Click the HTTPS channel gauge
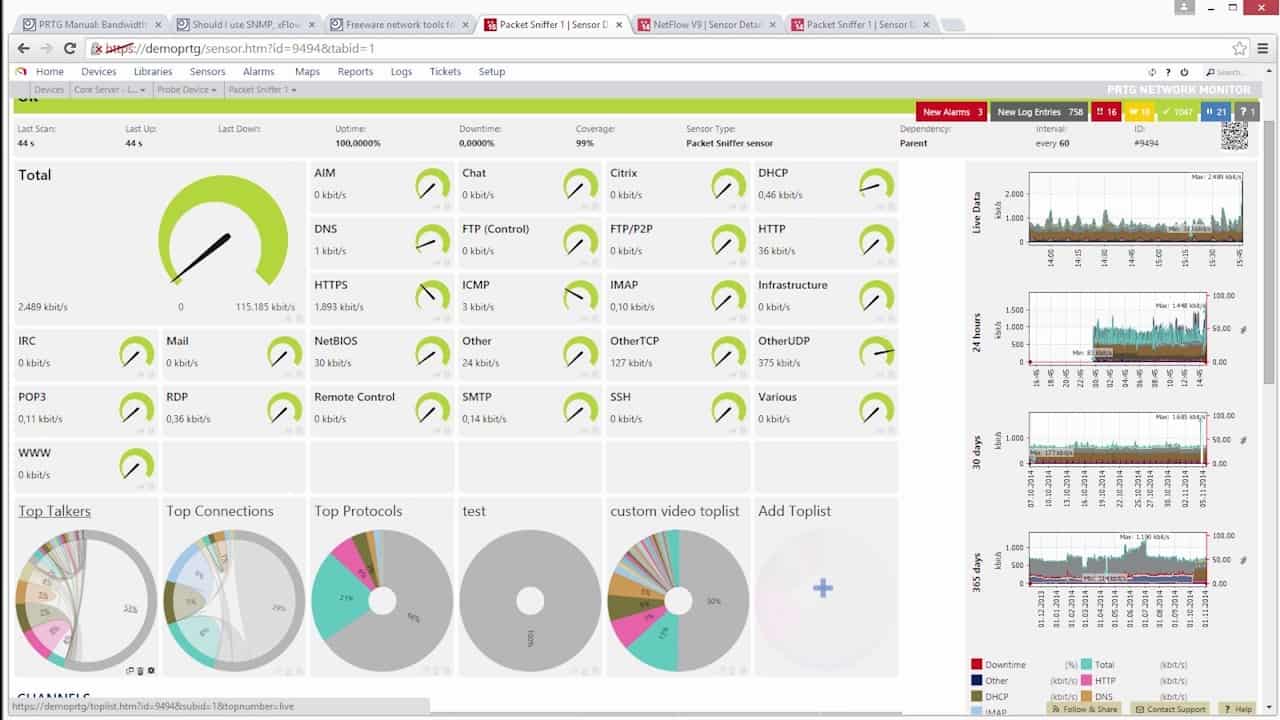The width and height of the screenshot is (1280, 720). click(432, 295)
